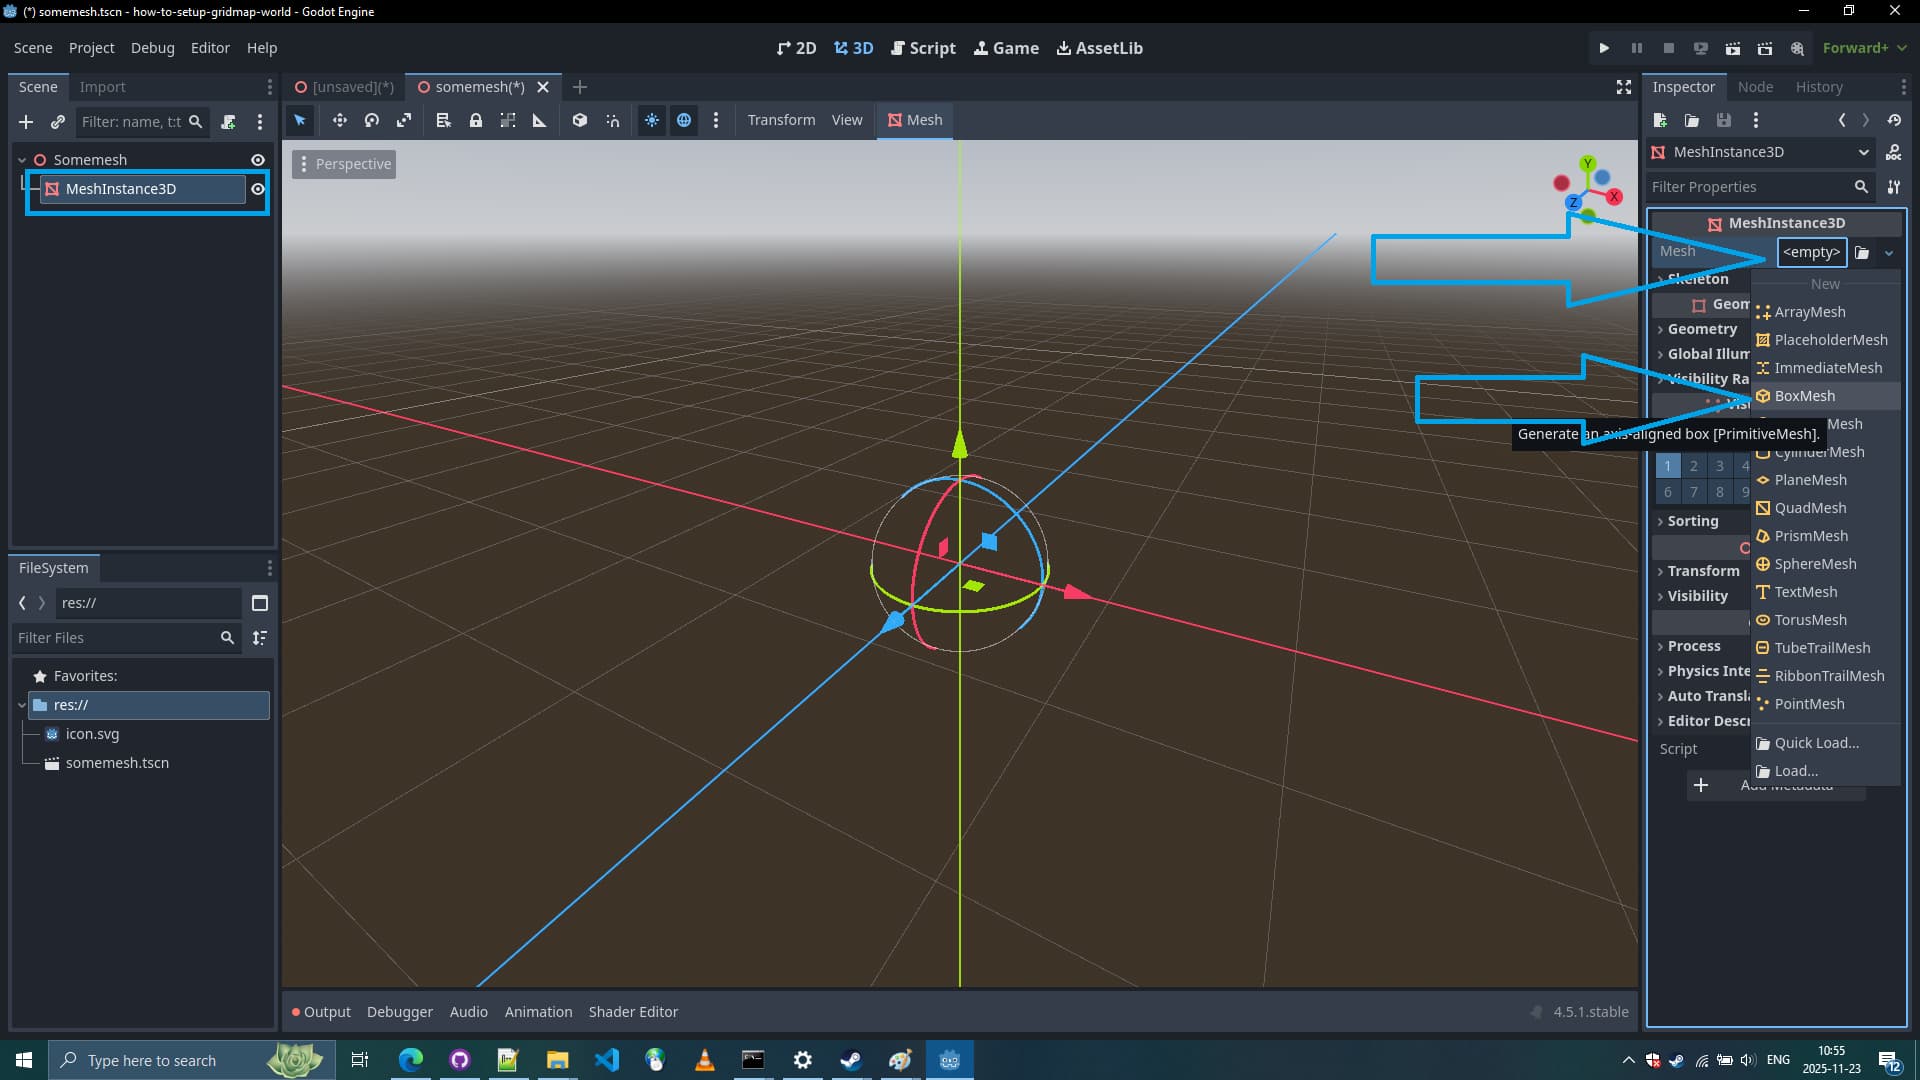Select the Move mode tool icon
Screen dimensions: 1920x1080
point(340,120)
